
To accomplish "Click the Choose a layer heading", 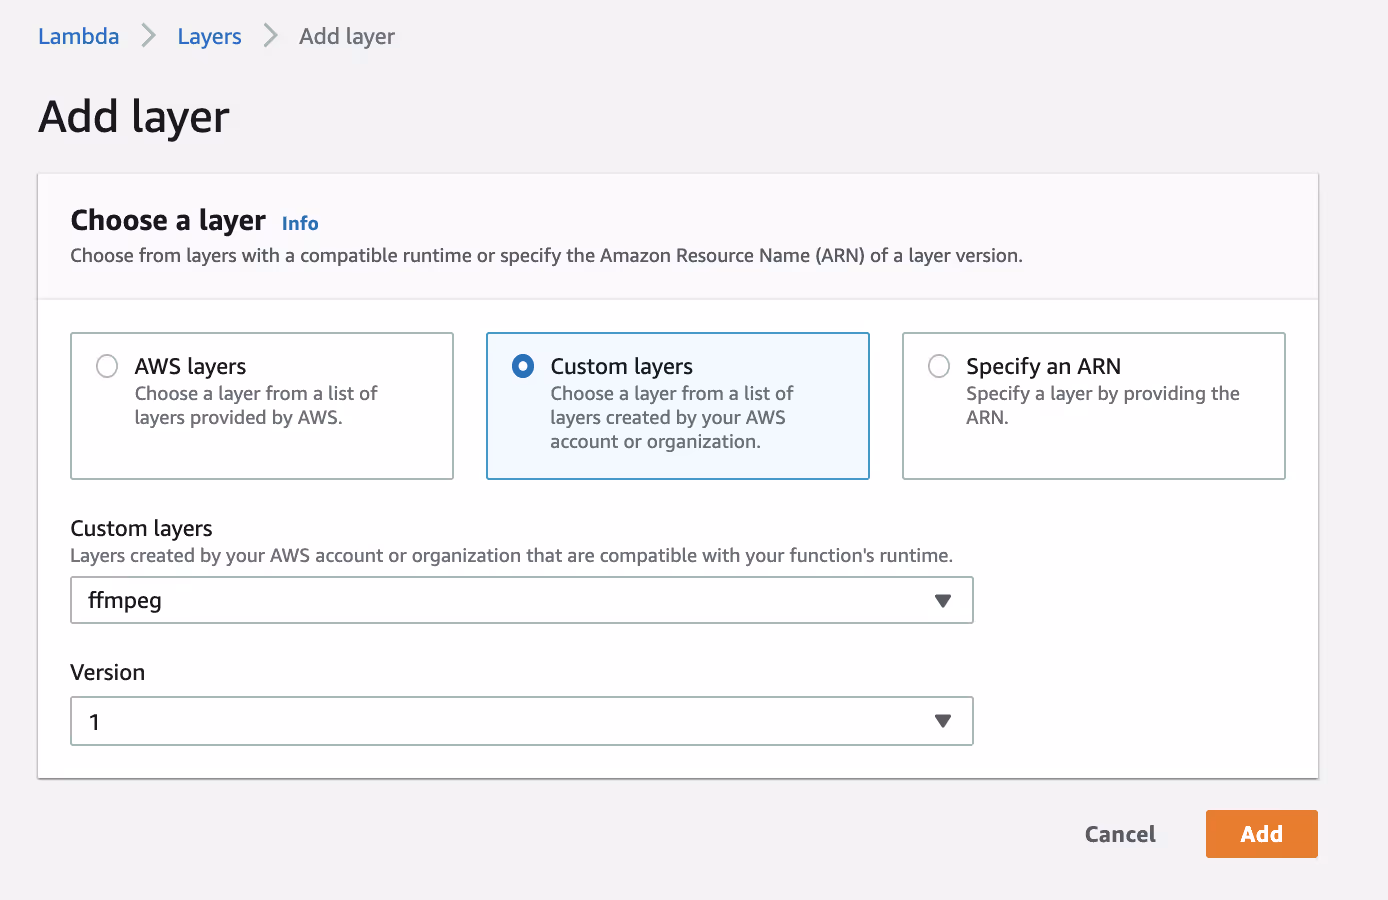I will (x=168, y=220).
